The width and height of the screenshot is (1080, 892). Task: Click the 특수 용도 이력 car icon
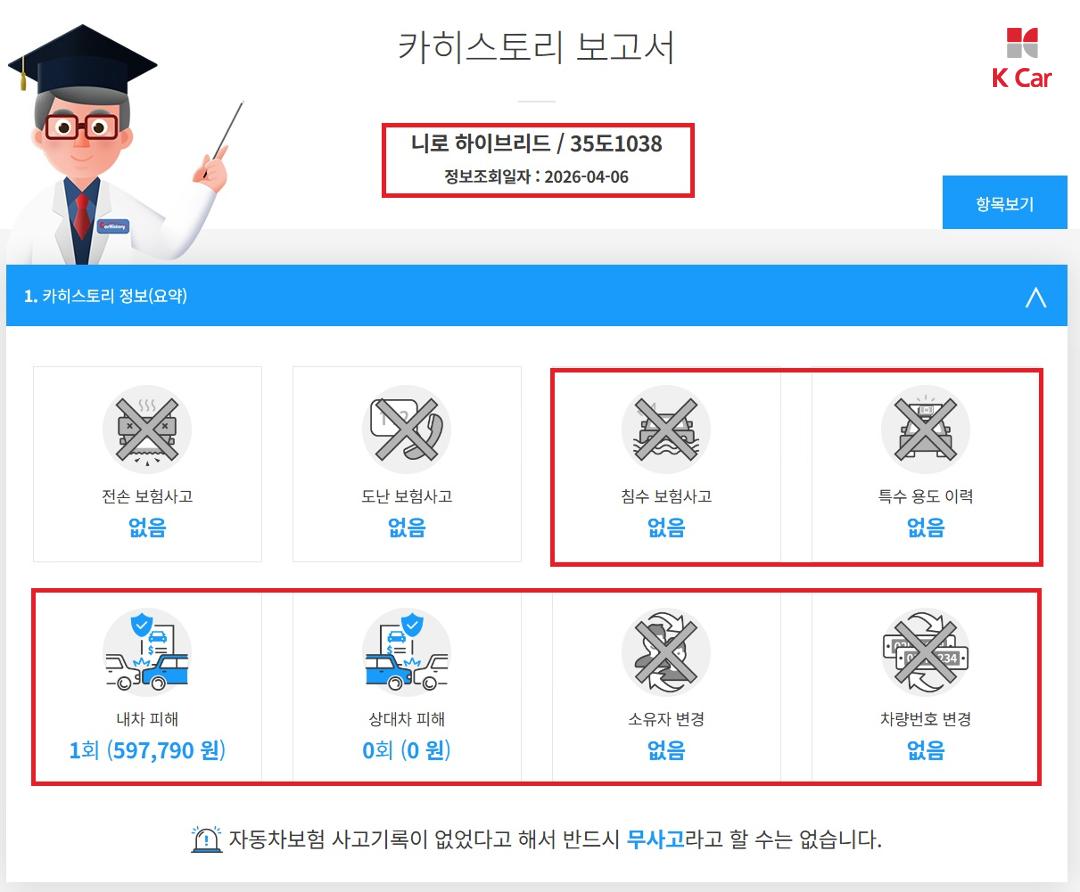pos(925,429)
